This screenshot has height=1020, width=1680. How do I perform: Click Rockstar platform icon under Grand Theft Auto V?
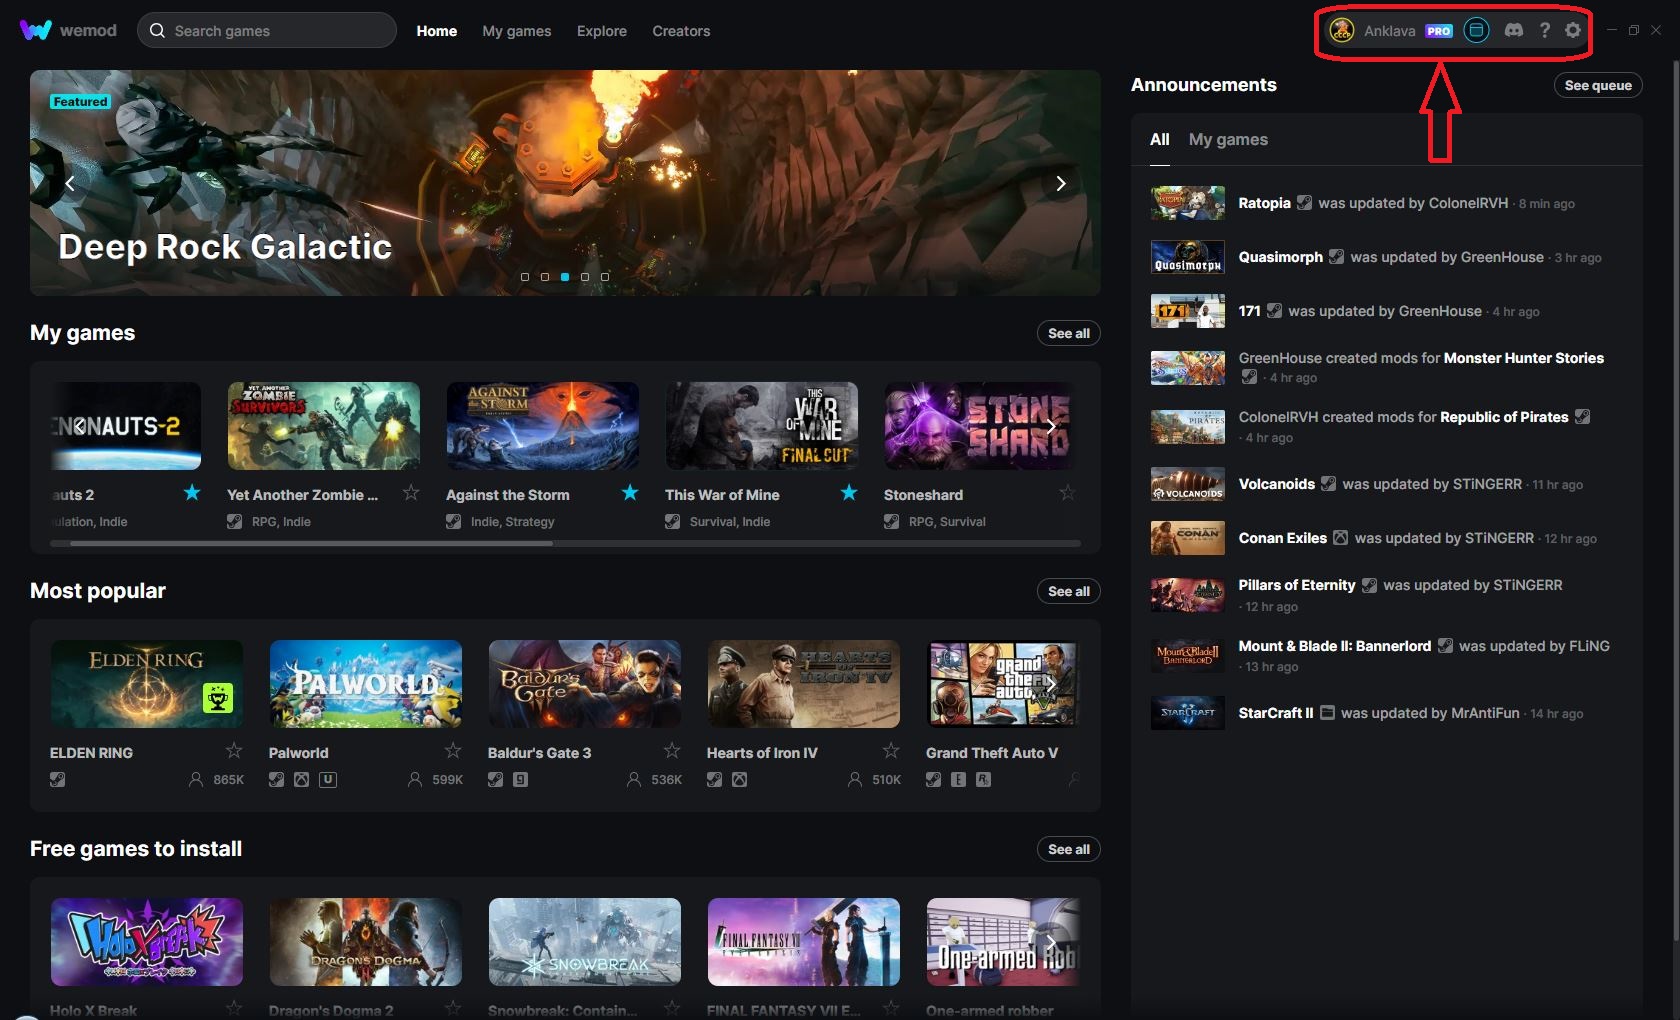tap(984, 779)
